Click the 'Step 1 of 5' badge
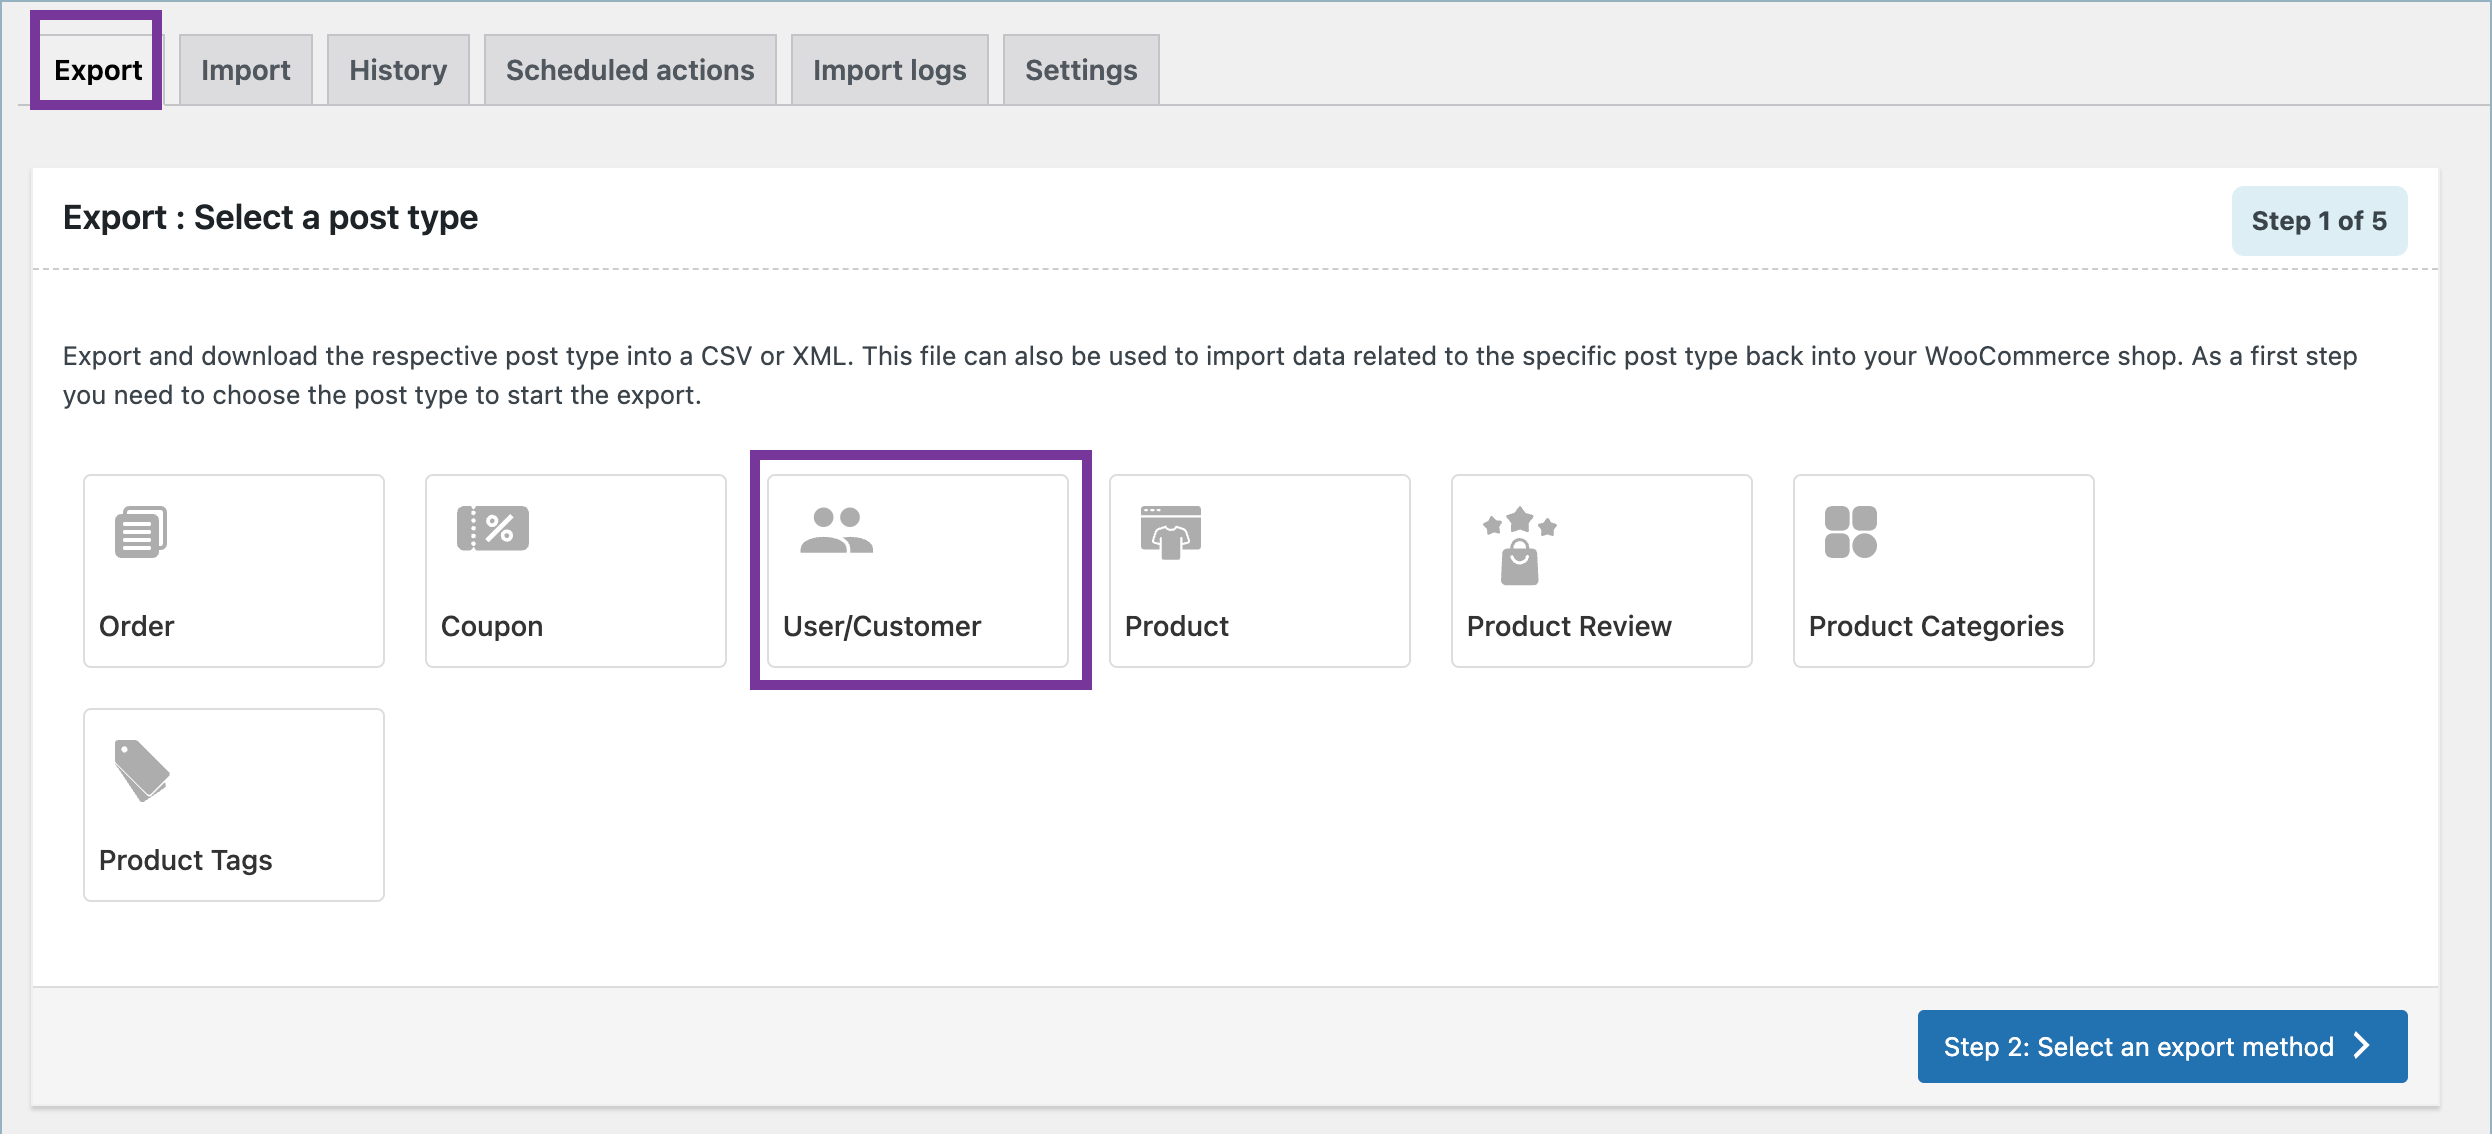This screenshot has width=2492, height=1134. [x=2319, y=220]
